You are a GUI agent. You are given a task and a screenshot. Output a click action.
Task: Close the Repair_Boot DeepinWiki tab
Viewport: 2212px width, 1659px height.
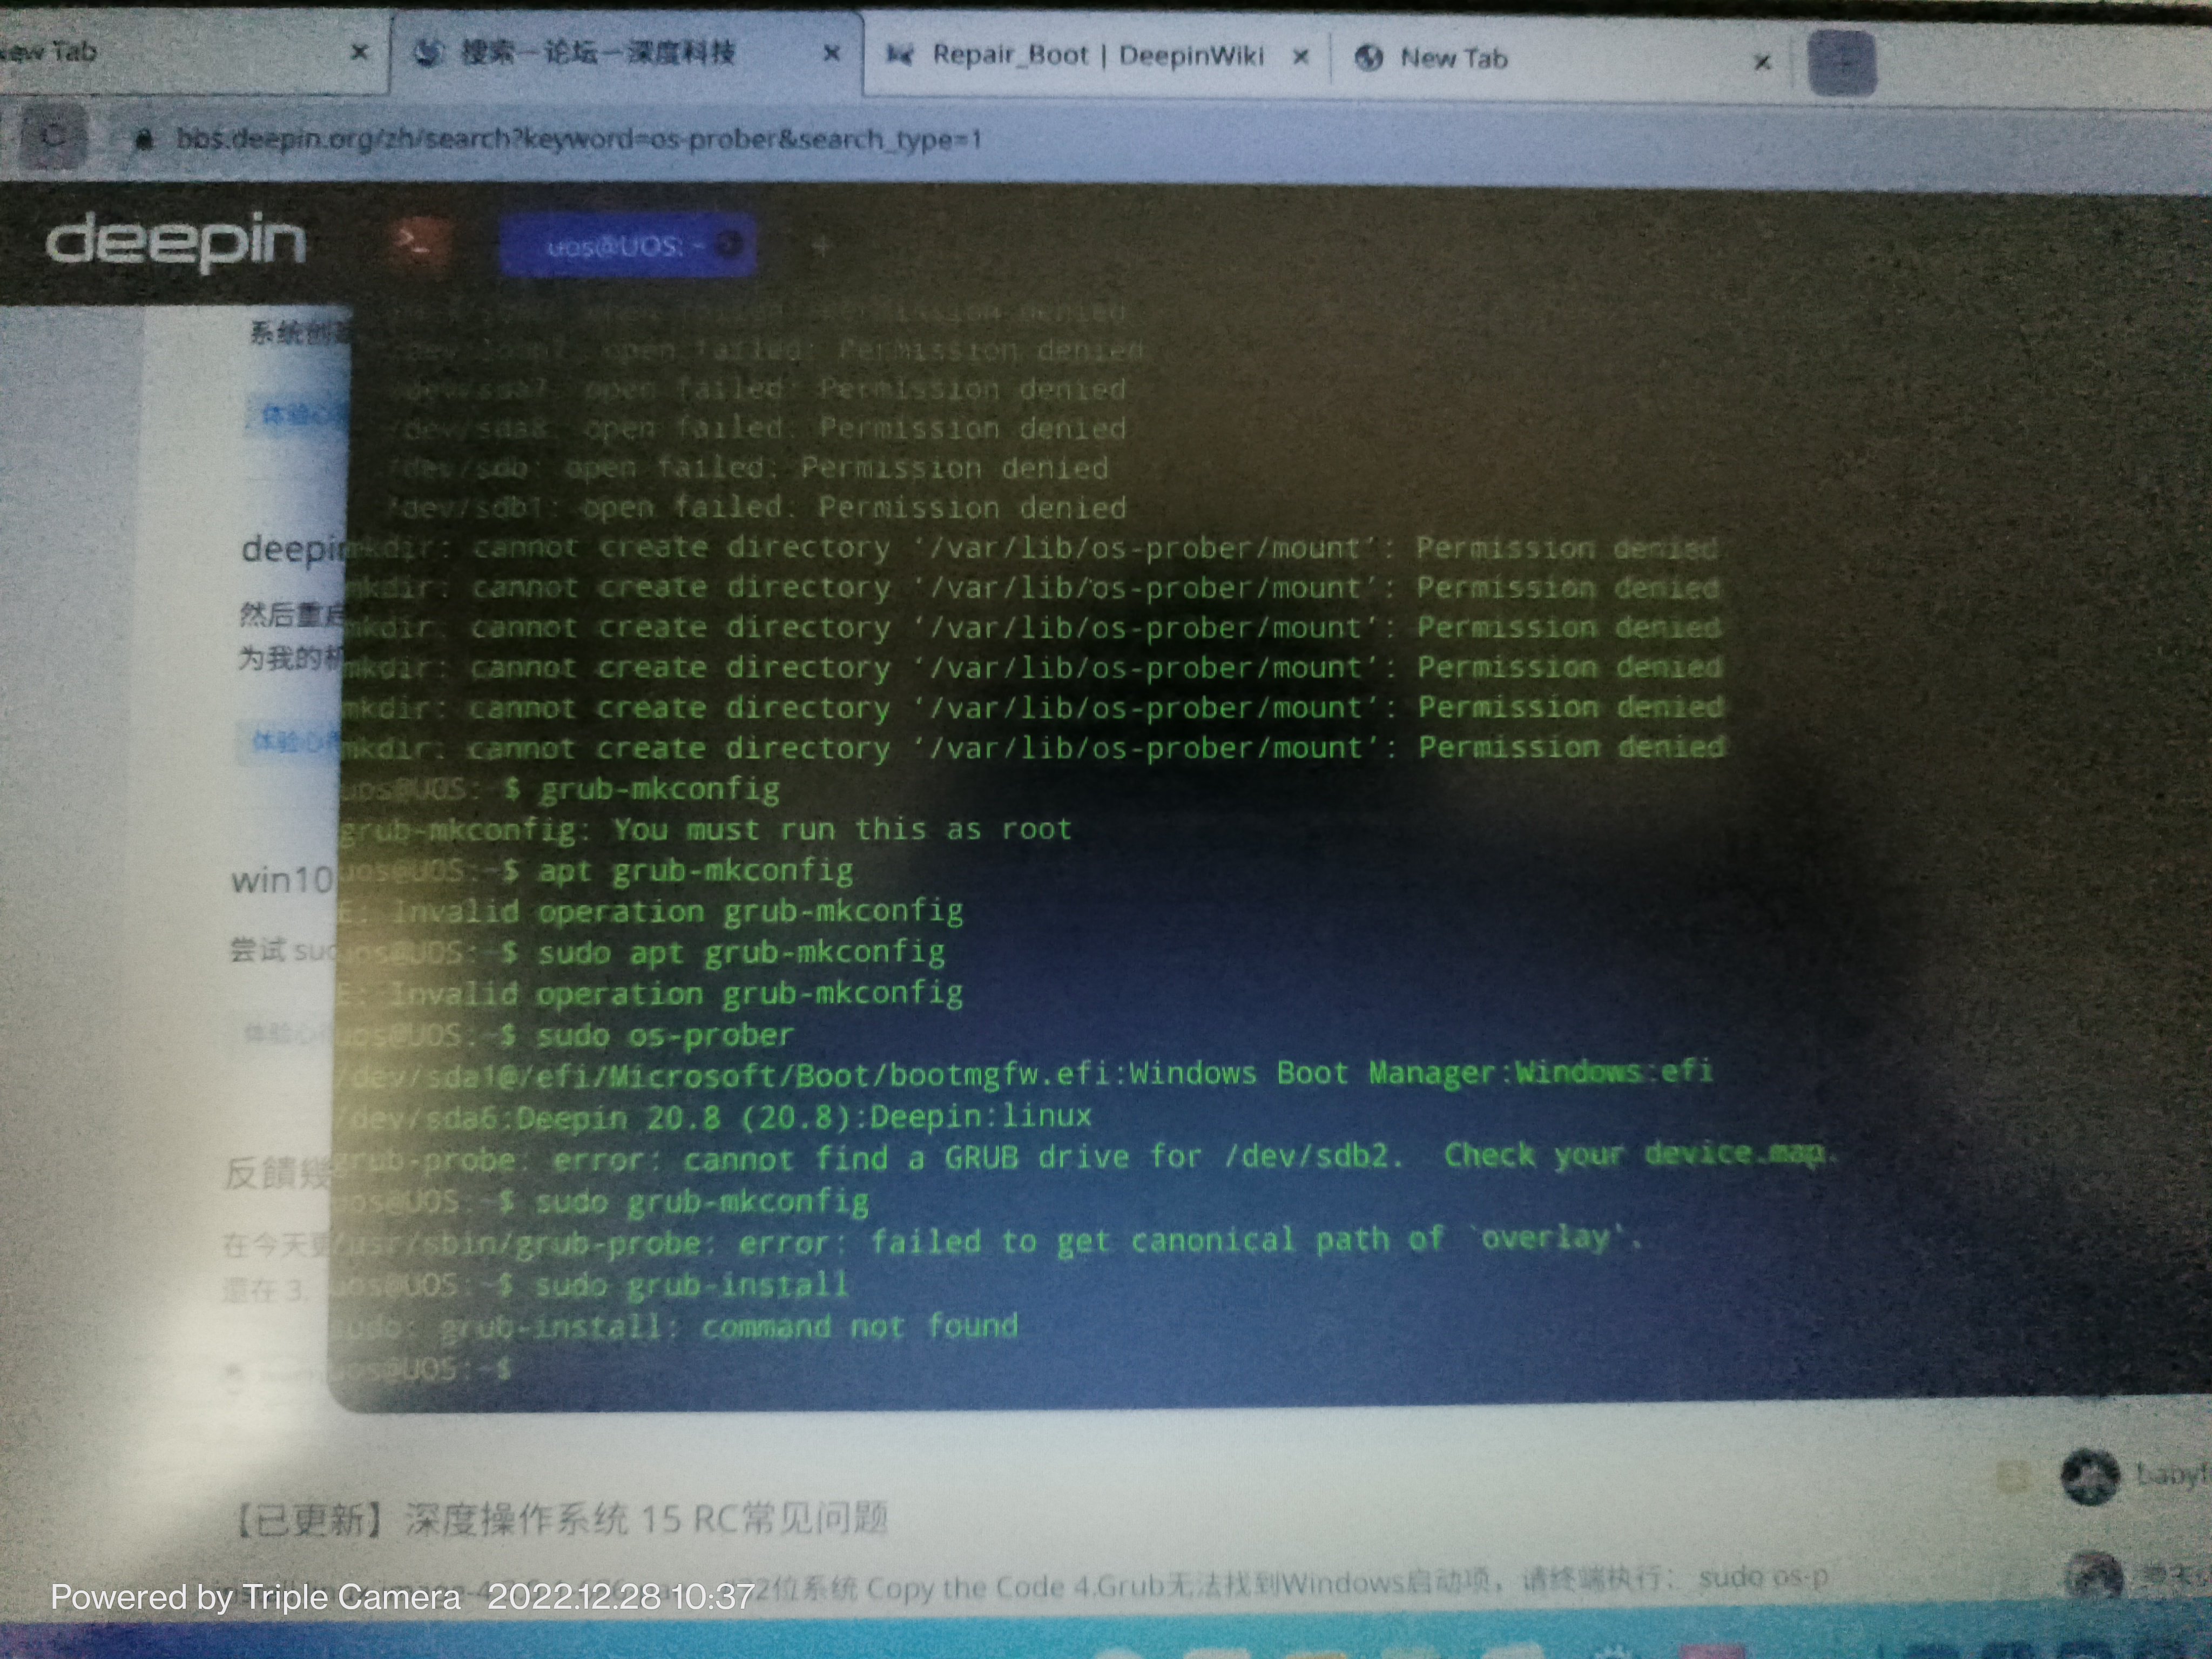click(x=1300, y=57)
